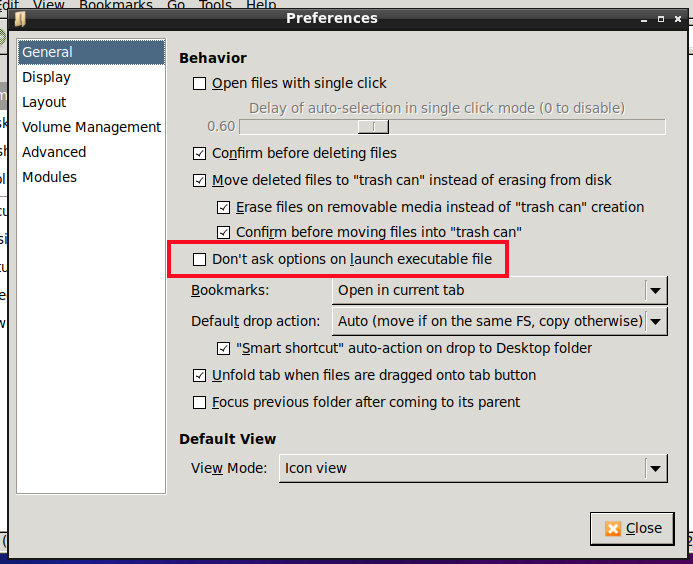Image resolution: width=693 pixels, height=564 pixels.
Task: Select Volume Management in sidebar
Action: [91, 127]
